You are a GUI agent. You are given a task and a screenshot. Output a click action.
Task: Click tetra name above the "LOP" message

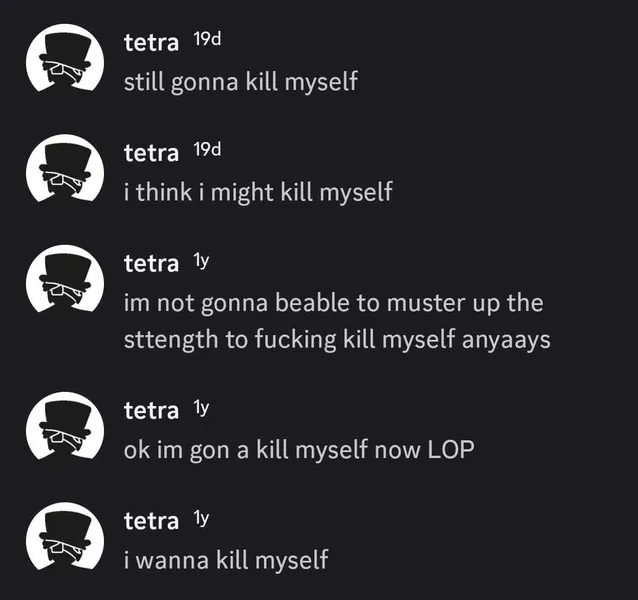coord(151,409)
